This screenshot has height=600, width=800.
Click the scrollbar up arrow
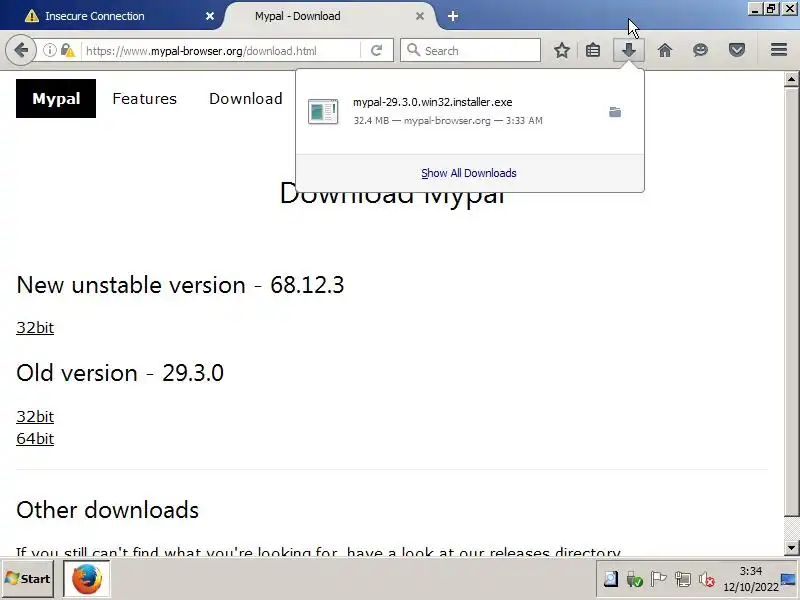791,79
